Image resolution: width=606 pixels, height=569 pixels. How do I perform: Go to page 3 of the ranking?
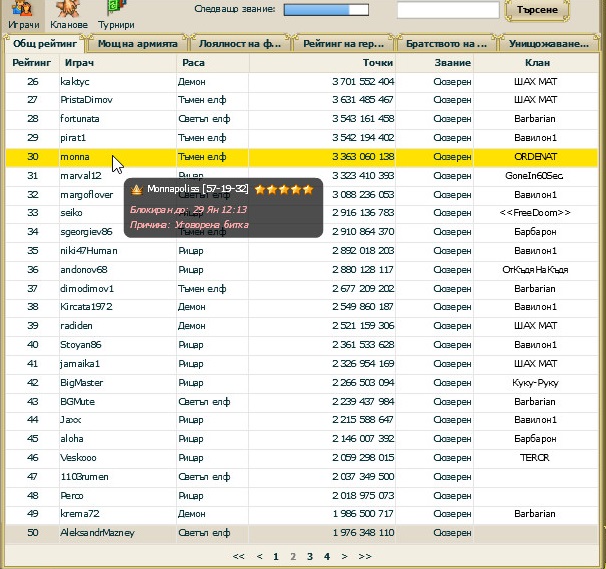click(310, 556)
